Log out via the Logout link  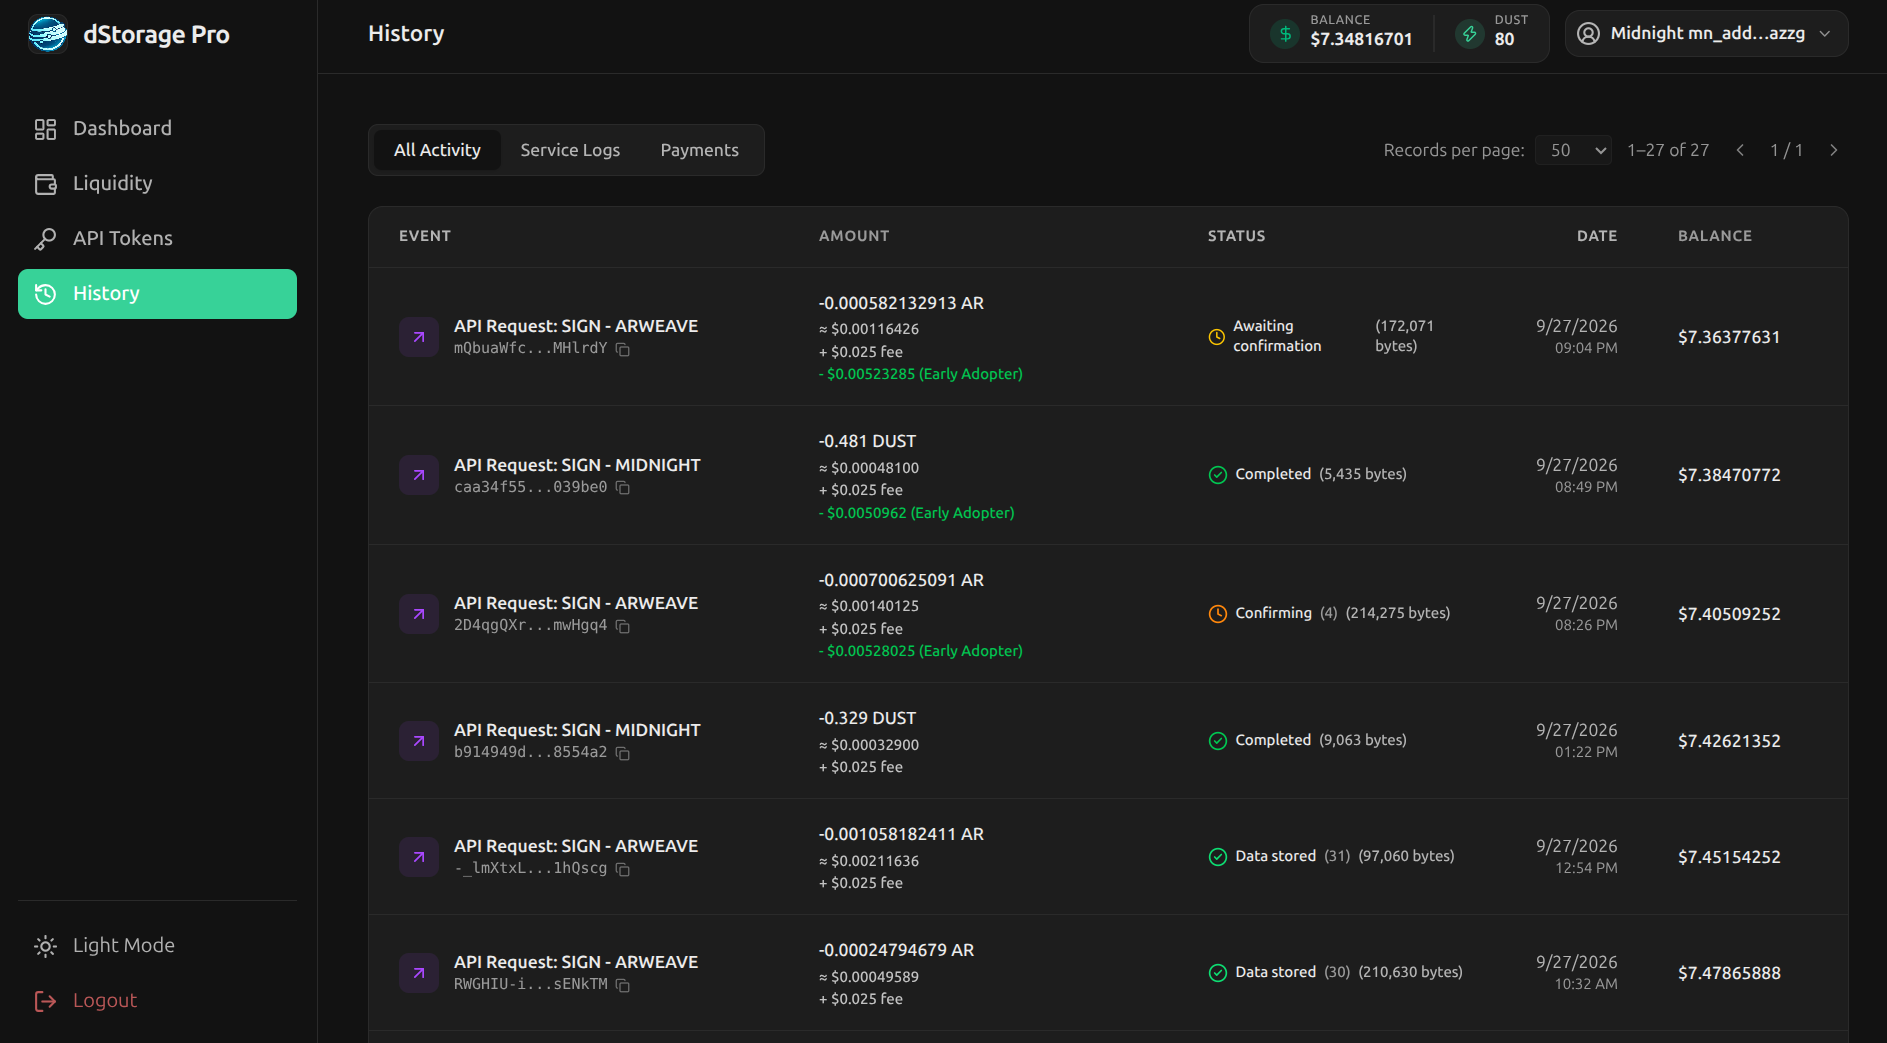[157, 1001]
